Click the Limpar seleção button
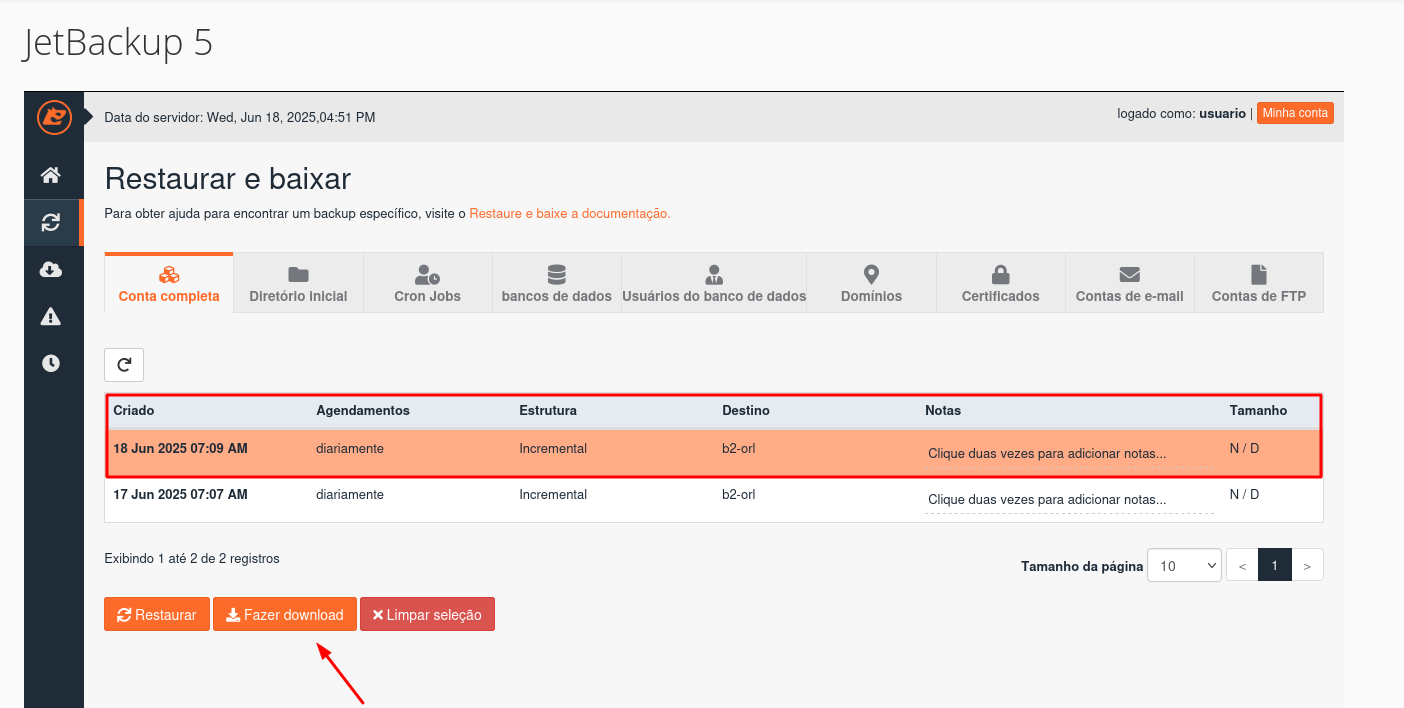Screen dimensions: 1404x708 click(x=427, y=615)
